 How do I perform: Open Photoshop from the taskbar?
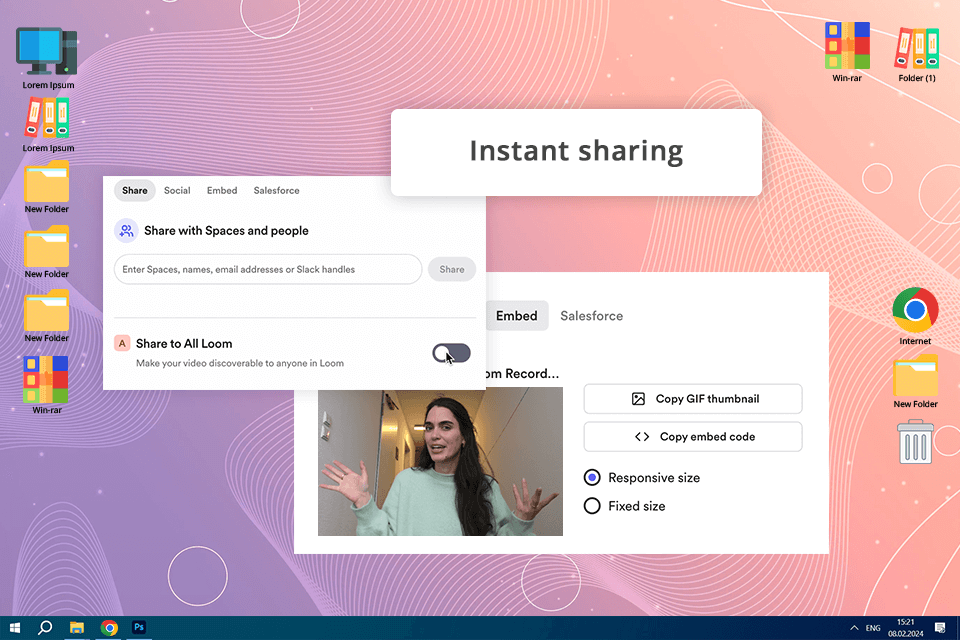[x=139, y=627]
